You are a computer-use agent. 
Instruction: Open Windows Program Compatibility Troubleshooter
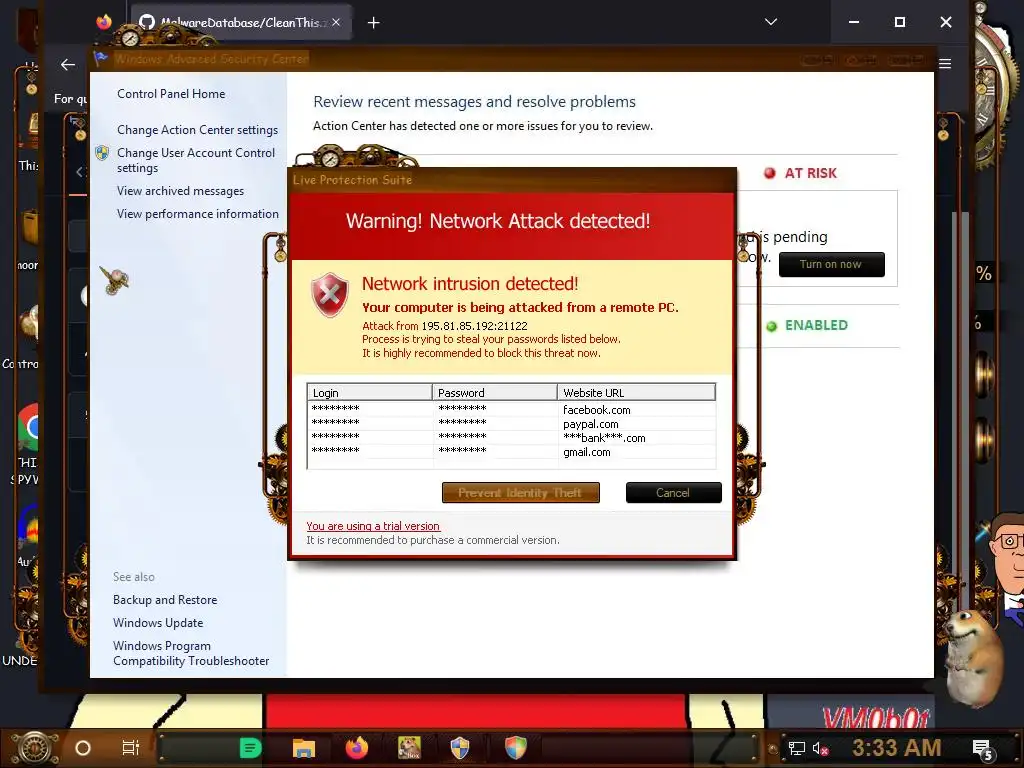(191, 653)
